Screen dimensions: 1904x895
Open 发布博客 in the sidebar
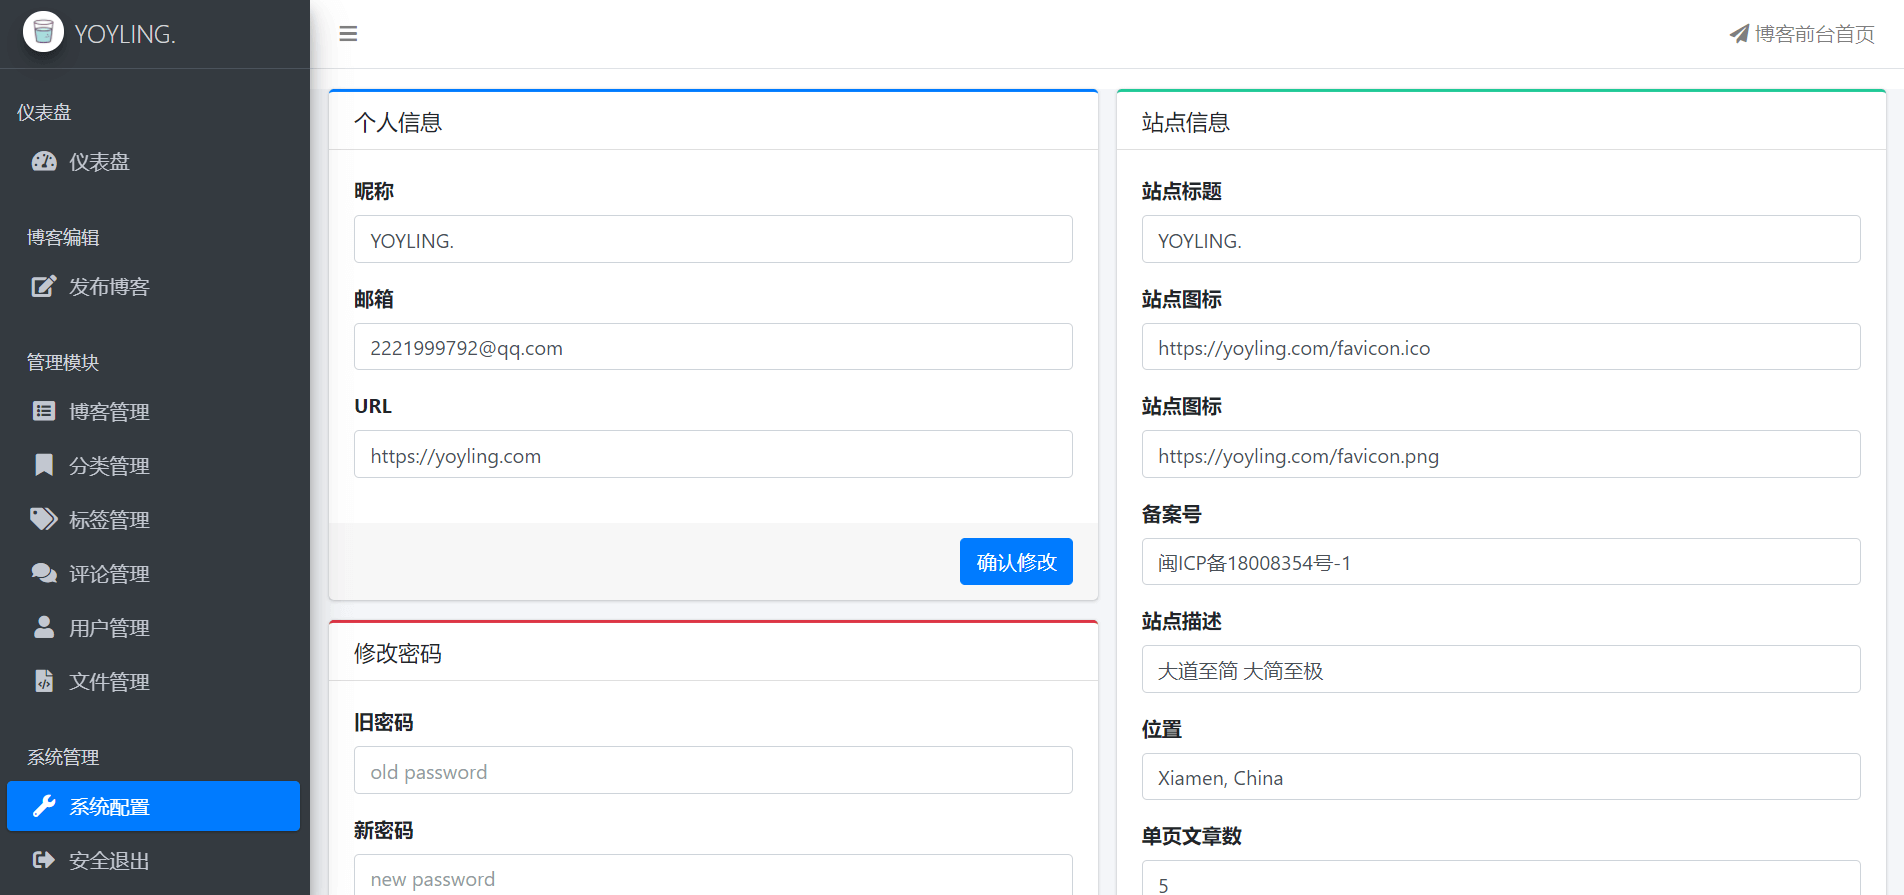click(x=153, y=287)
